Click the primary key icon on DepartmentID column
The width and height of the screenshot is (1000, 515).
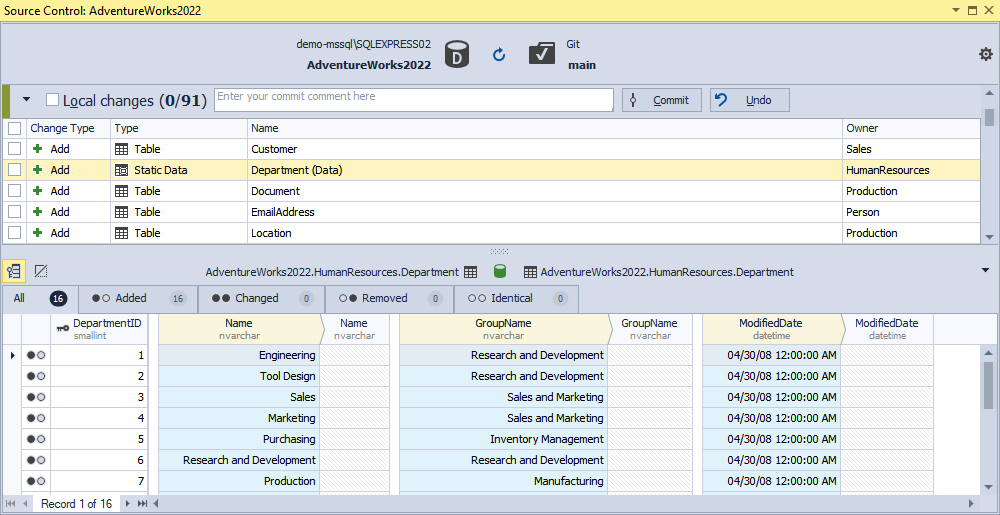62,328
